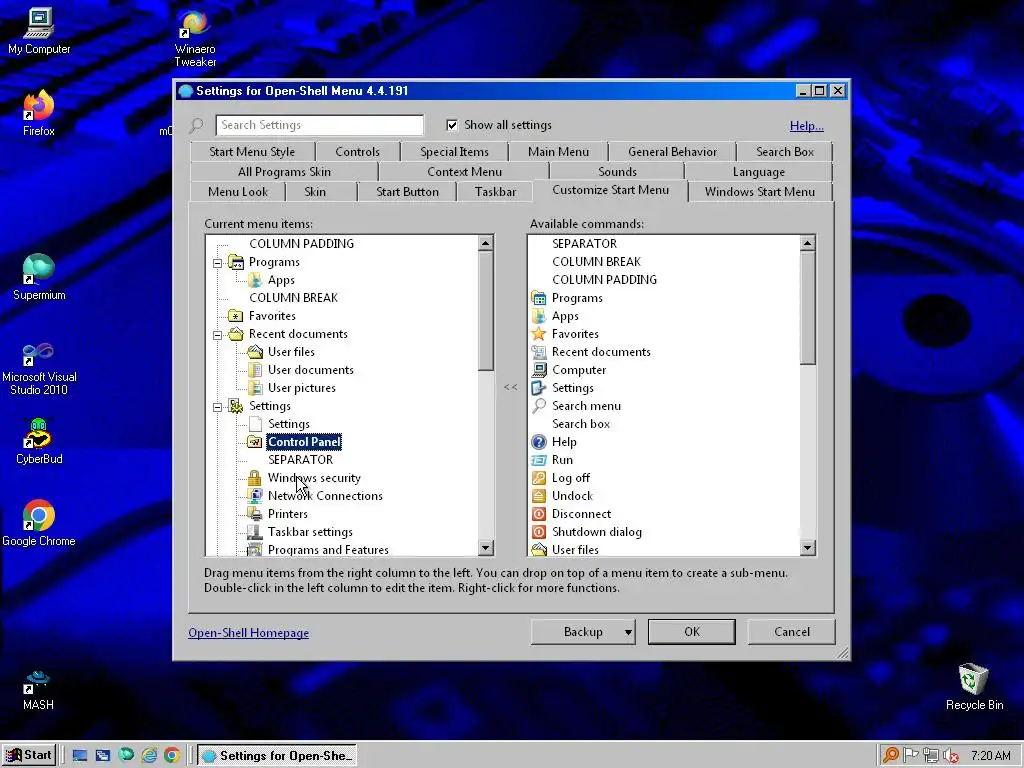This screenshot has width=1024, height=768.
Task: Click the down arrow of the left list scrollbar
Action: 485,547
